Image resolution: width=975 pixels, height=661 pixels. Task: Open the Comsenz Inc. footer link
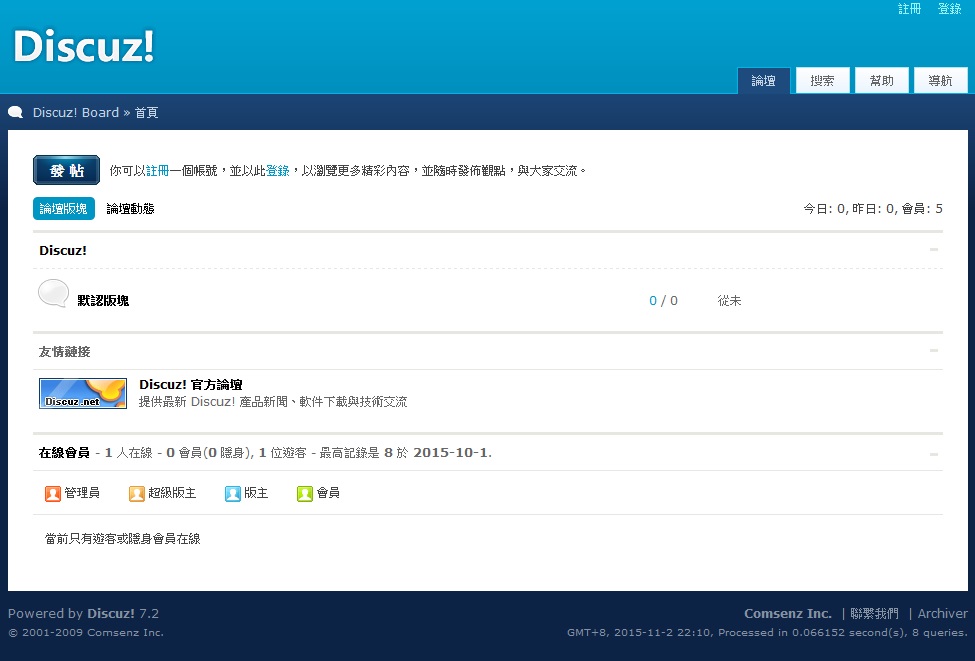click(788, 613)
